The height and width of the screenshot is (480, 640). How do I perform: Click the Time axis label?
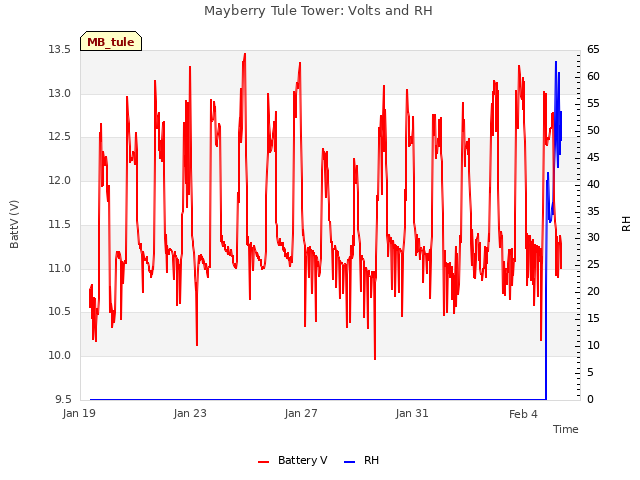[566, 429]
